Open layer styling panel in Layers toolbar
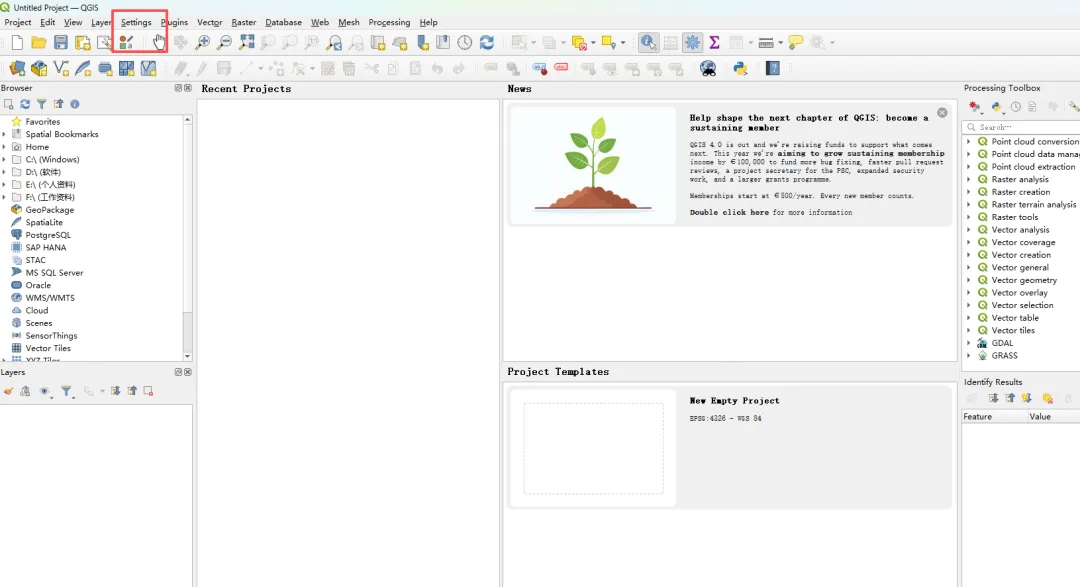 (8, 391)
